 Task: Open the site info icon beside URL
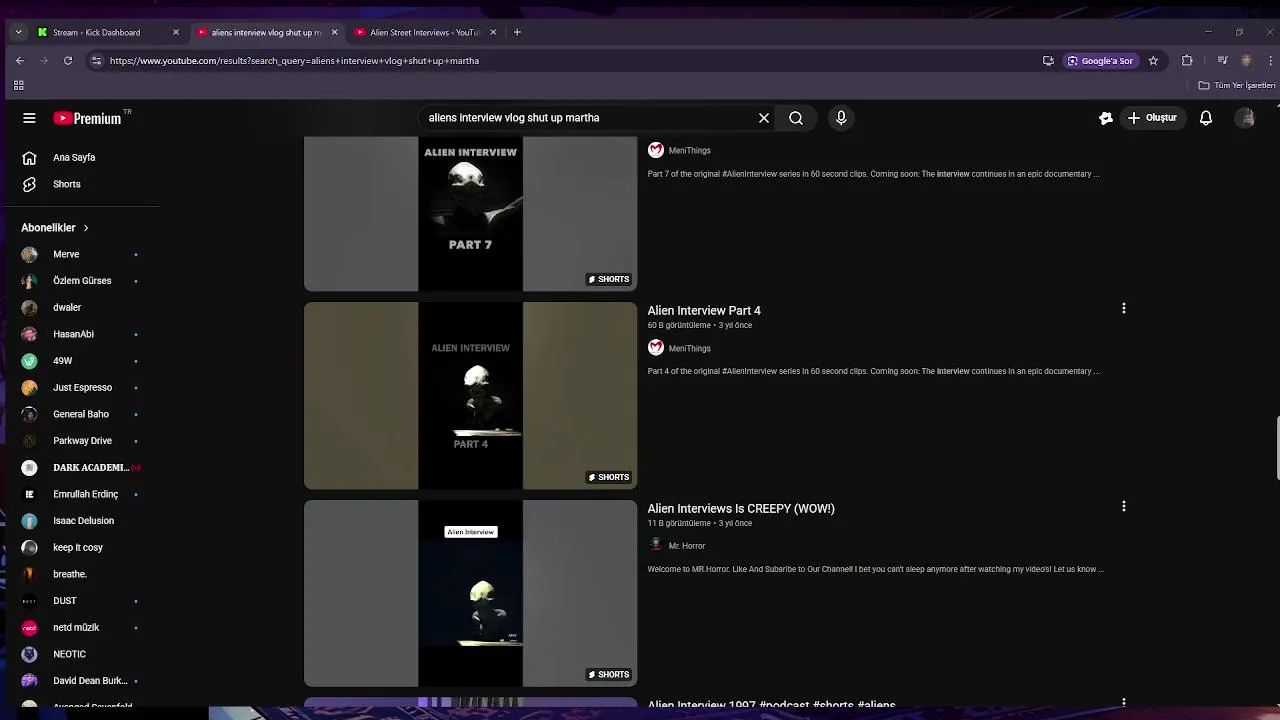click(x=96, y=60)
